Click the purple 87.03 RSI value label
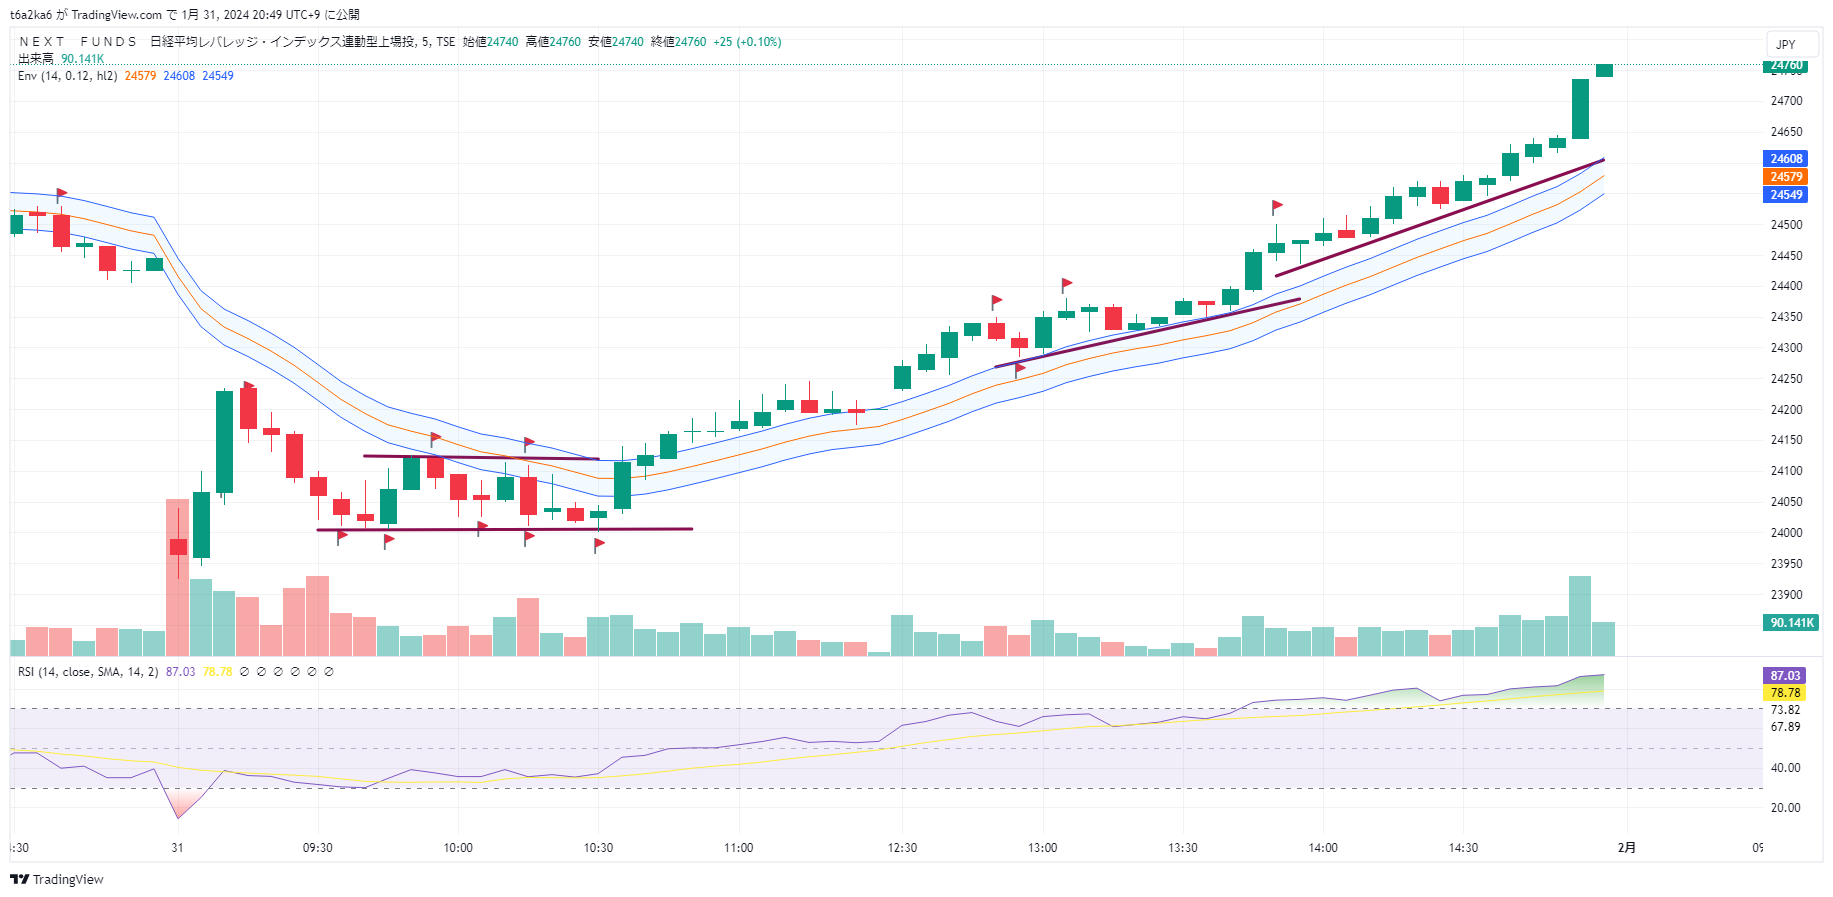The image size is (1833, 897). [1785, 676]
